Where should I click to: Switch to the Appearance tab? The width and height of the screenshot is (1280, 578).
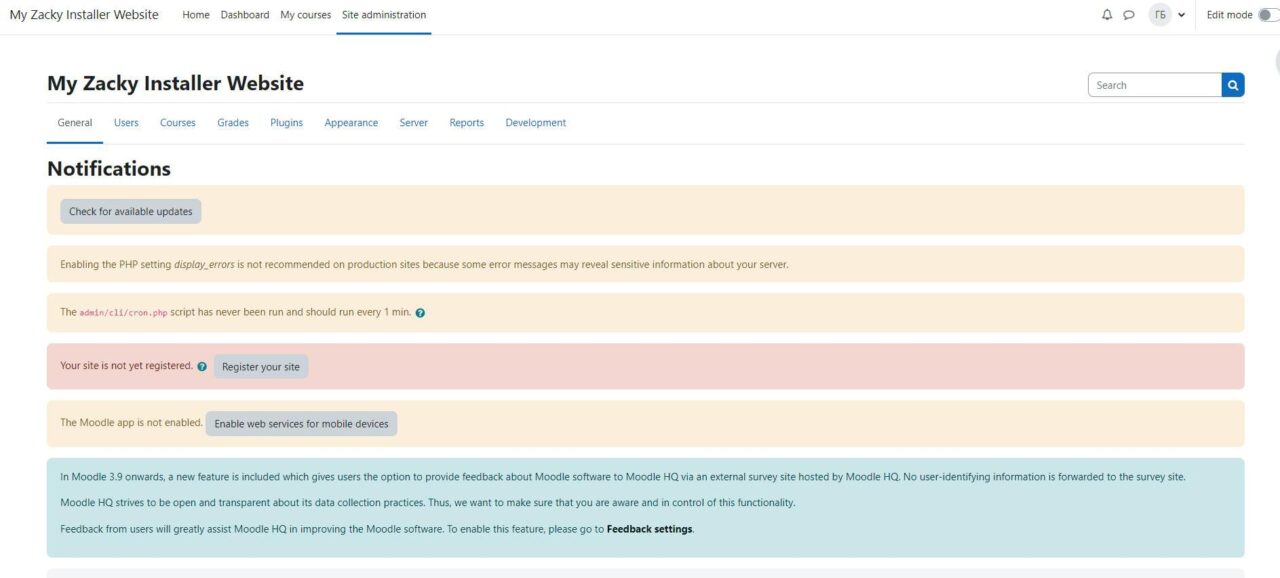point(351,122)
